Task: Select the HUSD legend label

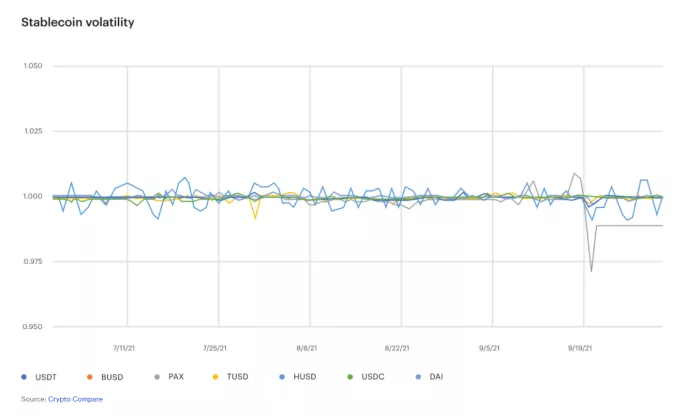Action: coord(305,377)
